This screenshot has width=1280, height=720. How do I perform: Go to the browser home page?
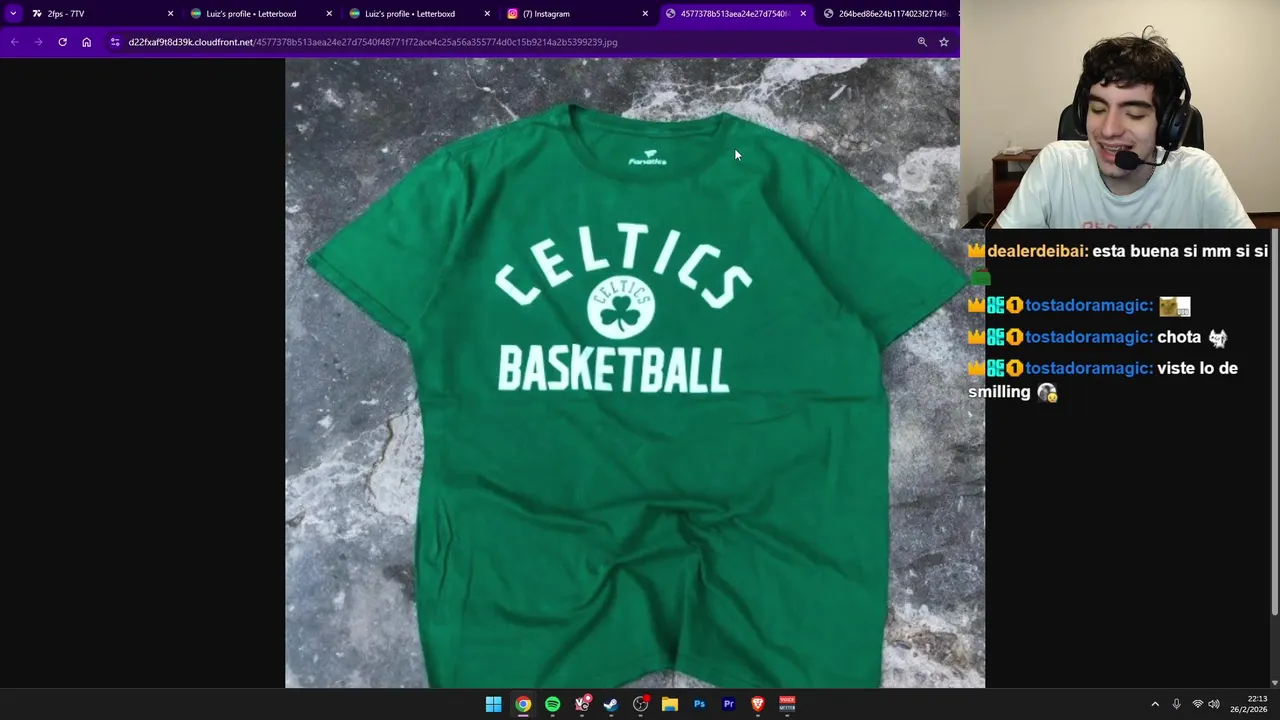pyautogui.click(x=86, y=42)
